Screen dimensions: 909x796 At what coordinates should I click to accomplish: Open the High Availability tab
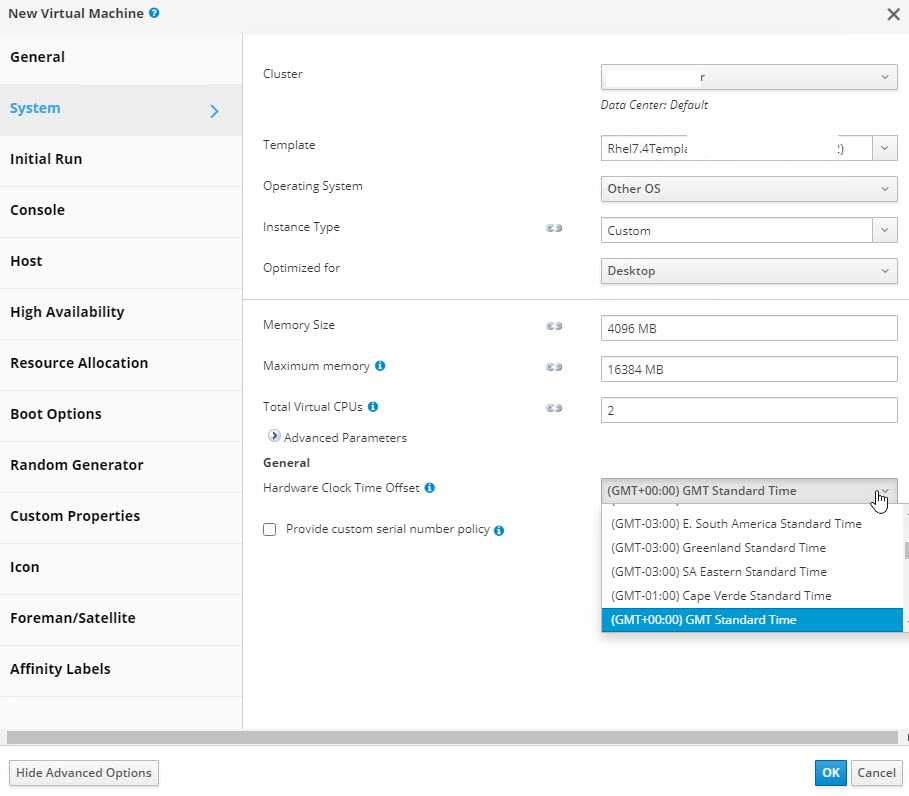click(67, 312)
